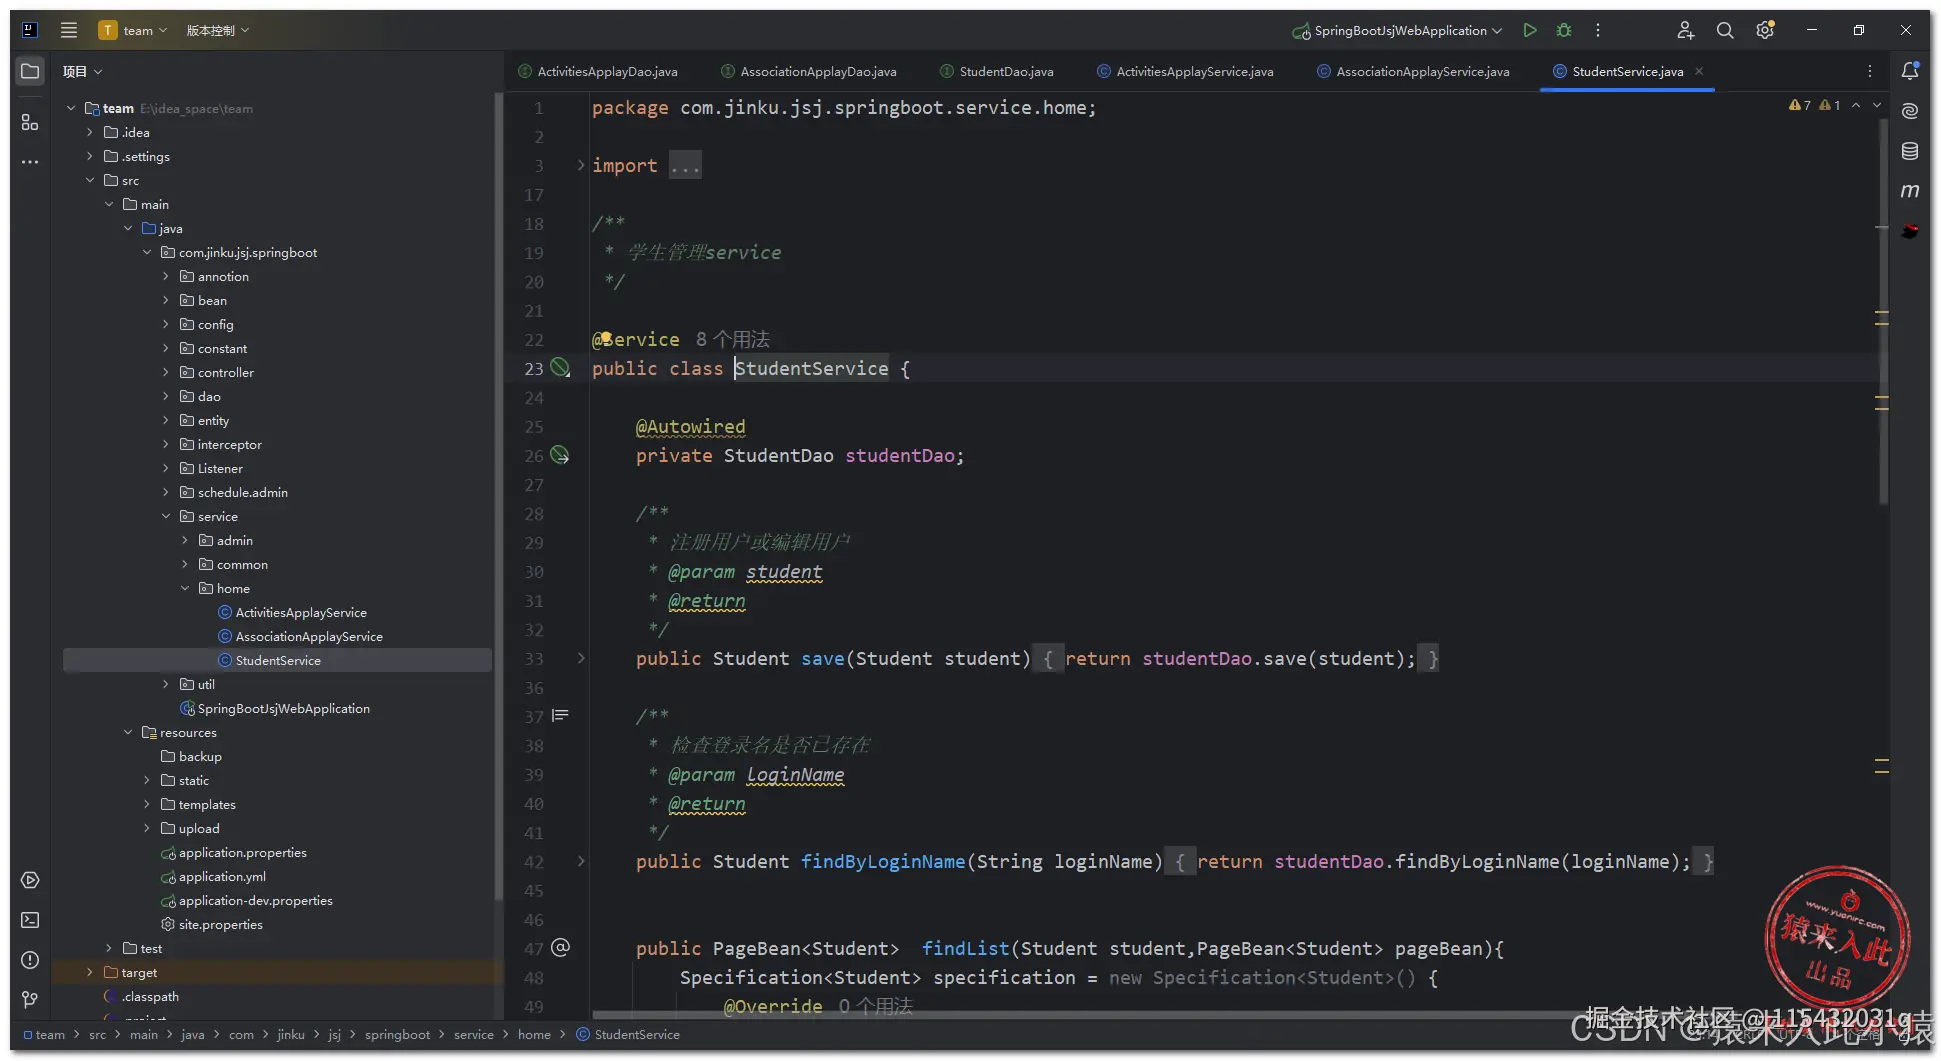The width and height of the screenshot is (1941, 1061).
Task: Expand the controller package
Action: (x=166, y=372)
